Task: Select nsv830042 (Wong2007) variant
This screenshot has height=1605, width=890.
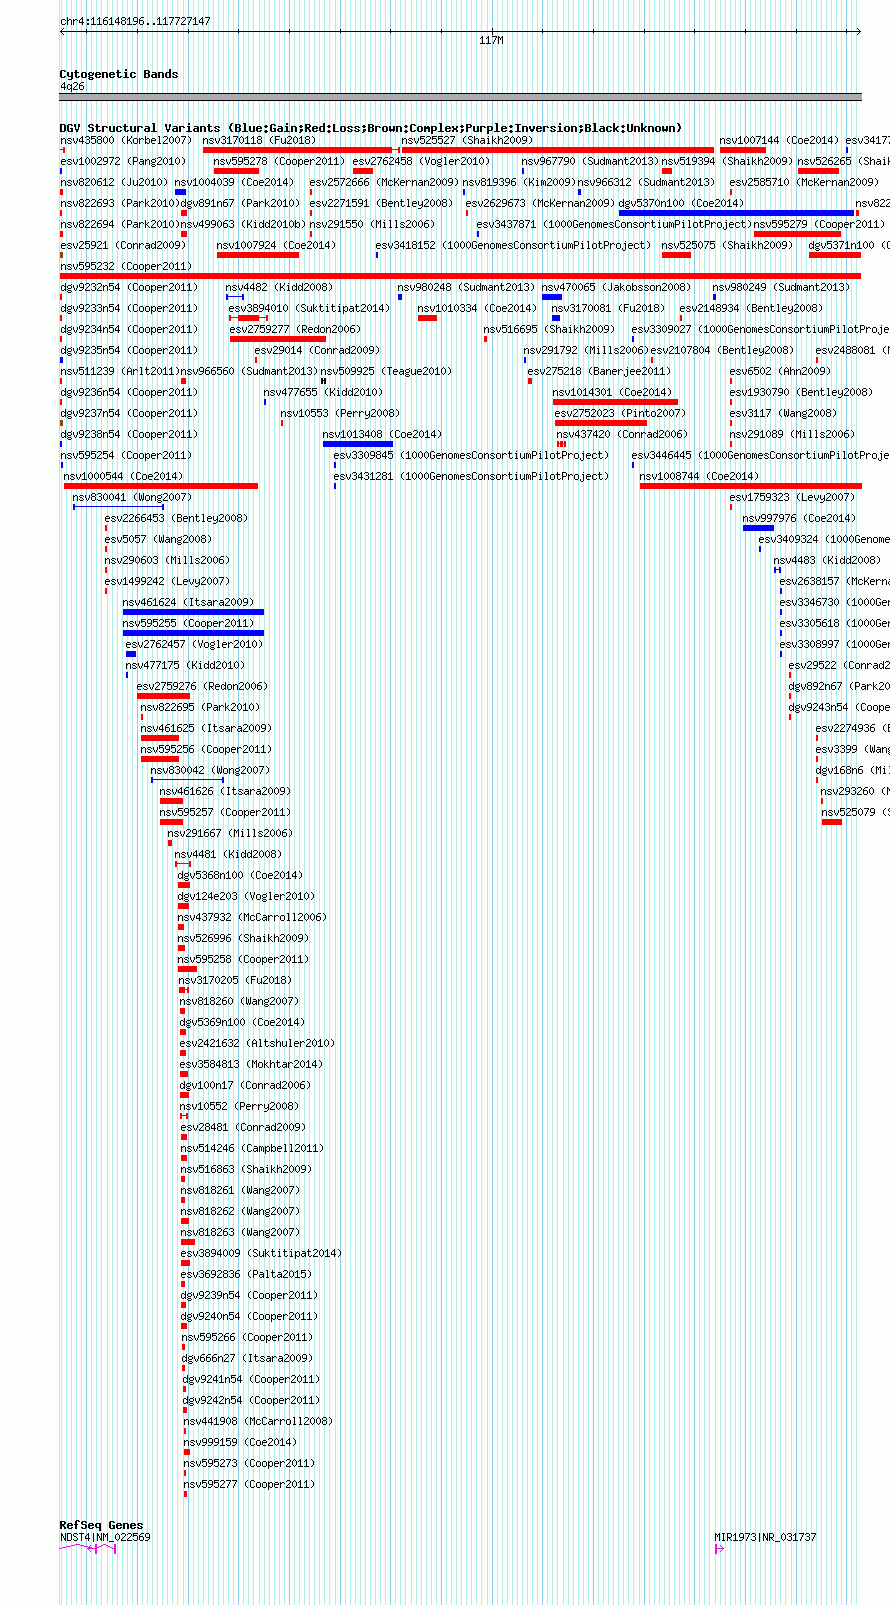Action: pyautogui.click(x=210, y=770)
